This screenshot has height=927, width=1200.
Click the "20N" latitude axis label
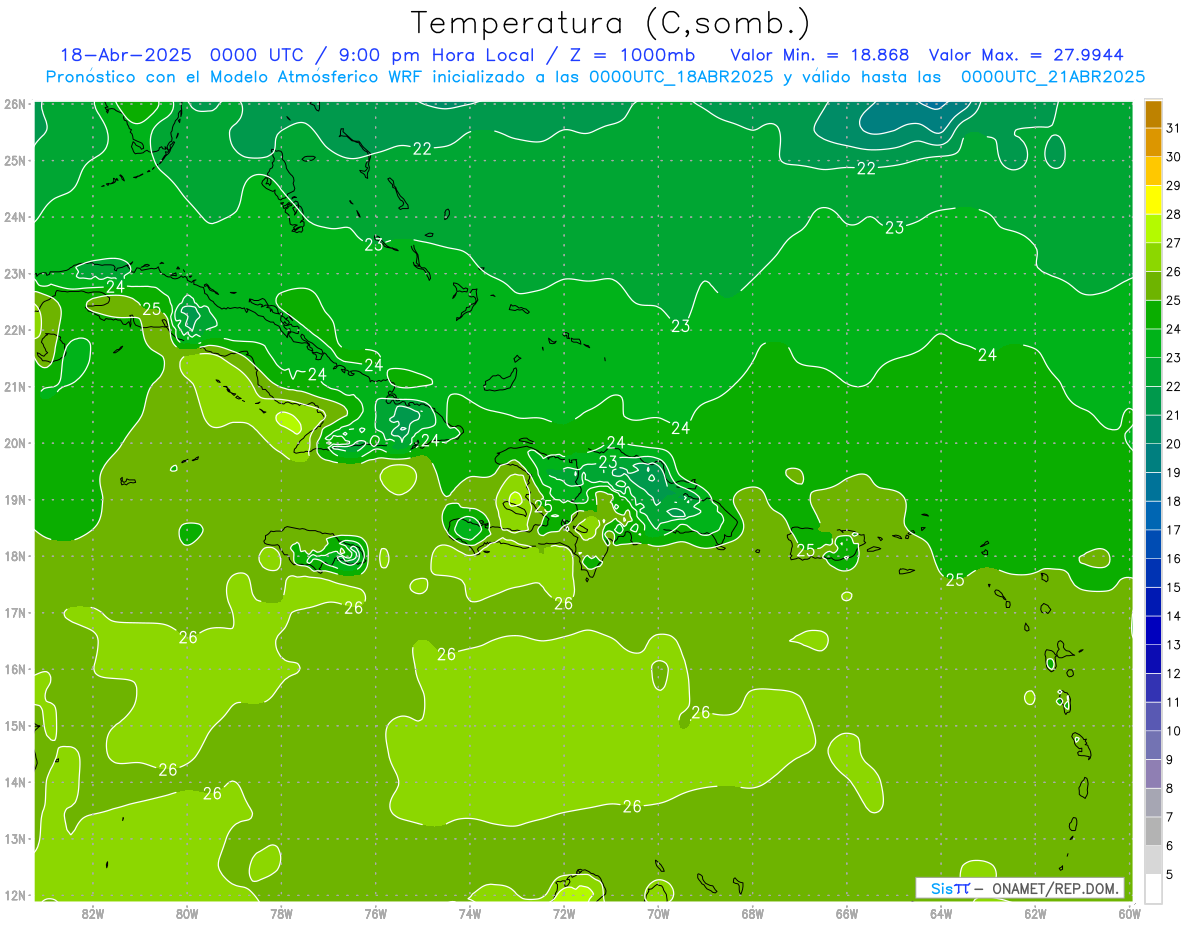click(15, 442)
